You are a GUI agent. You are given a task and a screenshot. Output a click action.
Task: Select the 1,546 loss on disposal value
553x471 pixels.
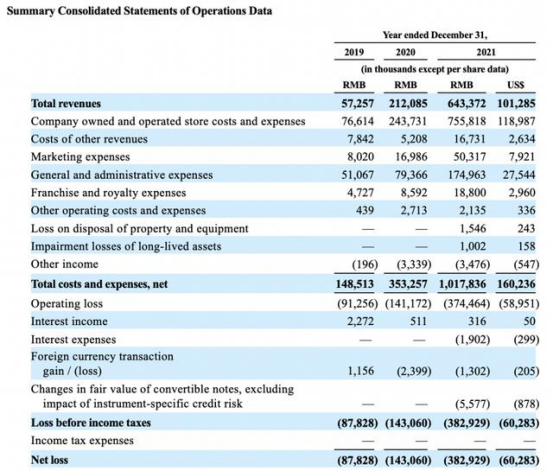473,229
